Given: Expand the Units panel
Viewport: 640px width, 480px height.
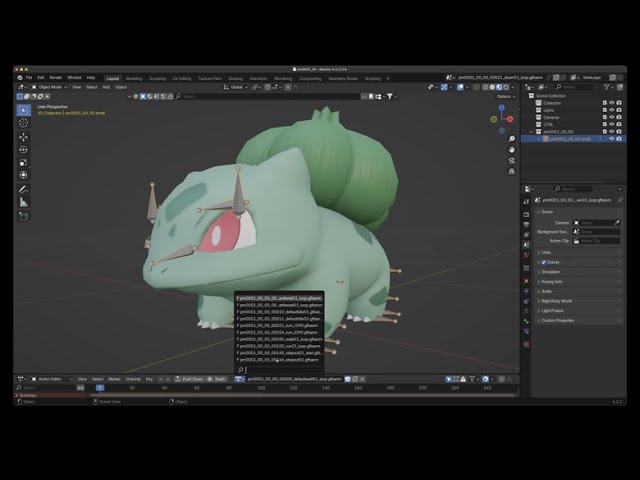Looking at the screenshot, I should point(546,253).
